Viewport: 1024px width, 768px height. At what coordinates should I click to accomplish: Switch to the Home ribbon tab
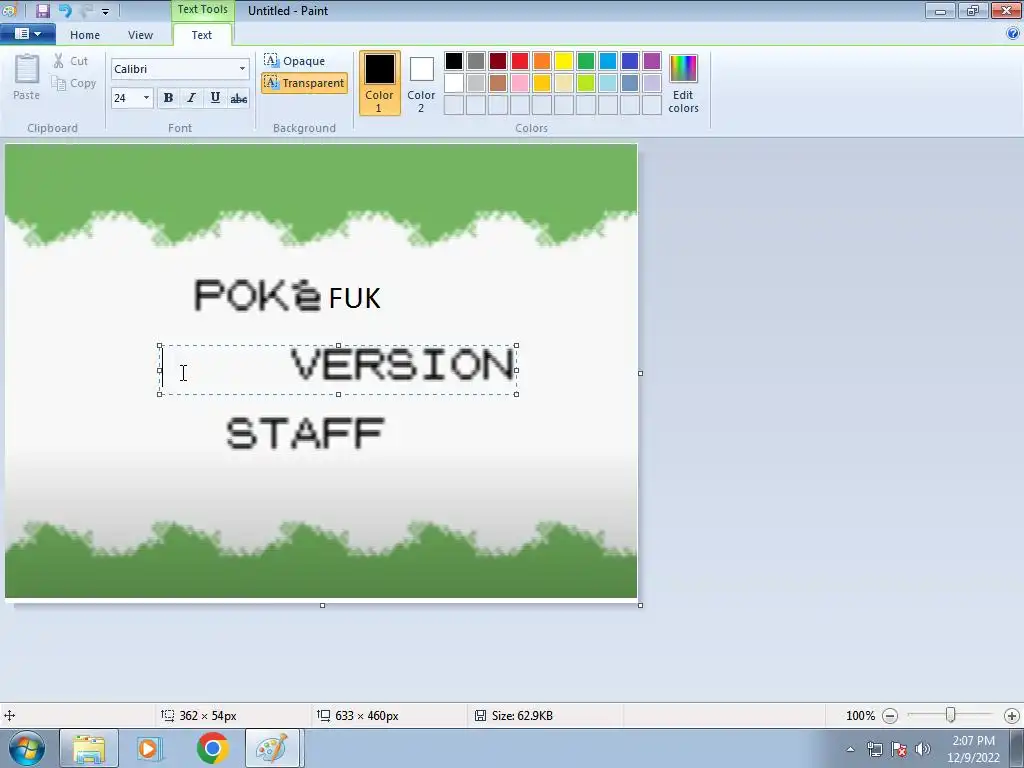[x=85, y=35]
